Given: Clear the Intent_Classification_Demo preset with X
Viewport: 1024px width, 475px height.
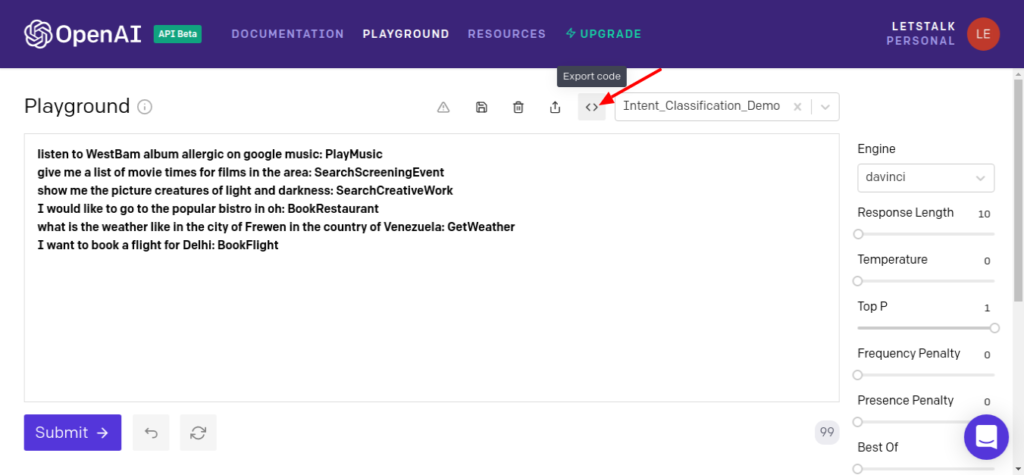Looking at the screenshot, I should [797, 107].
